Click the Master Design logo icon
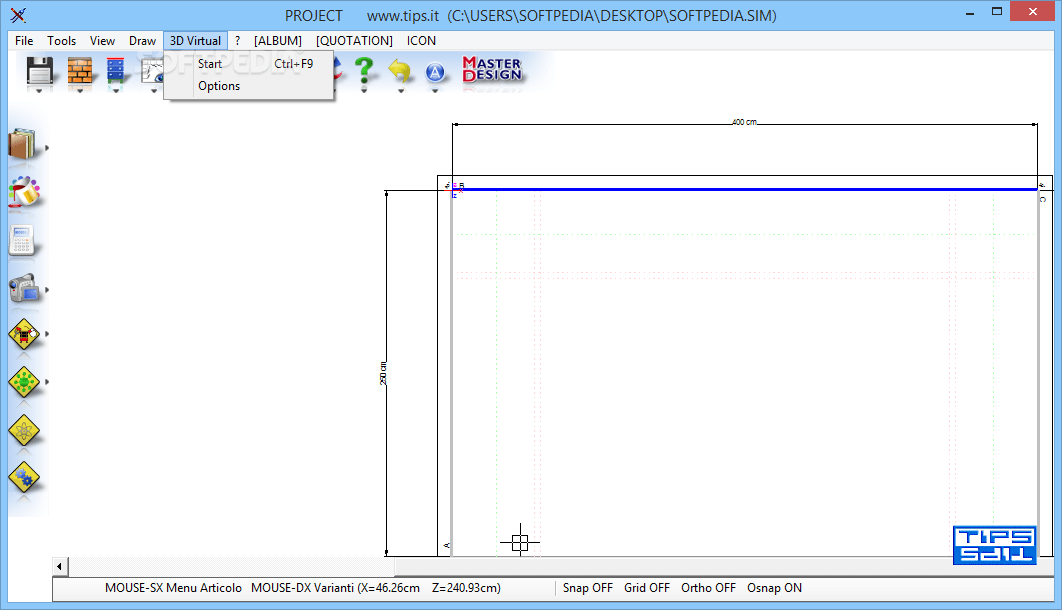This screenshot has width=1062, height=610. (493, 70)
